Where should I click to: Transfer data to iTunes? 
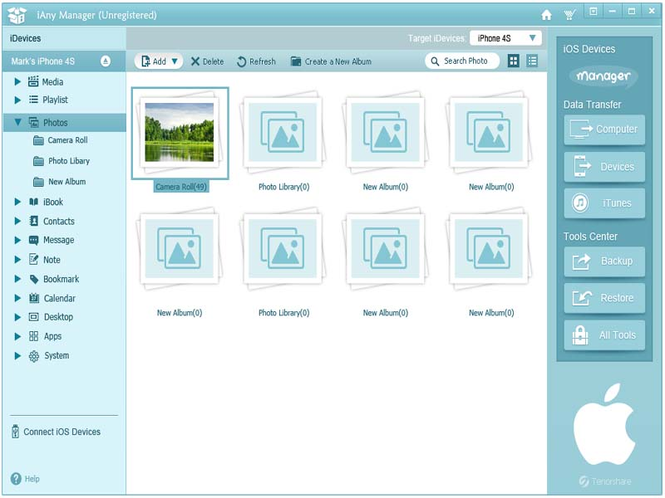tap(604, 203)
